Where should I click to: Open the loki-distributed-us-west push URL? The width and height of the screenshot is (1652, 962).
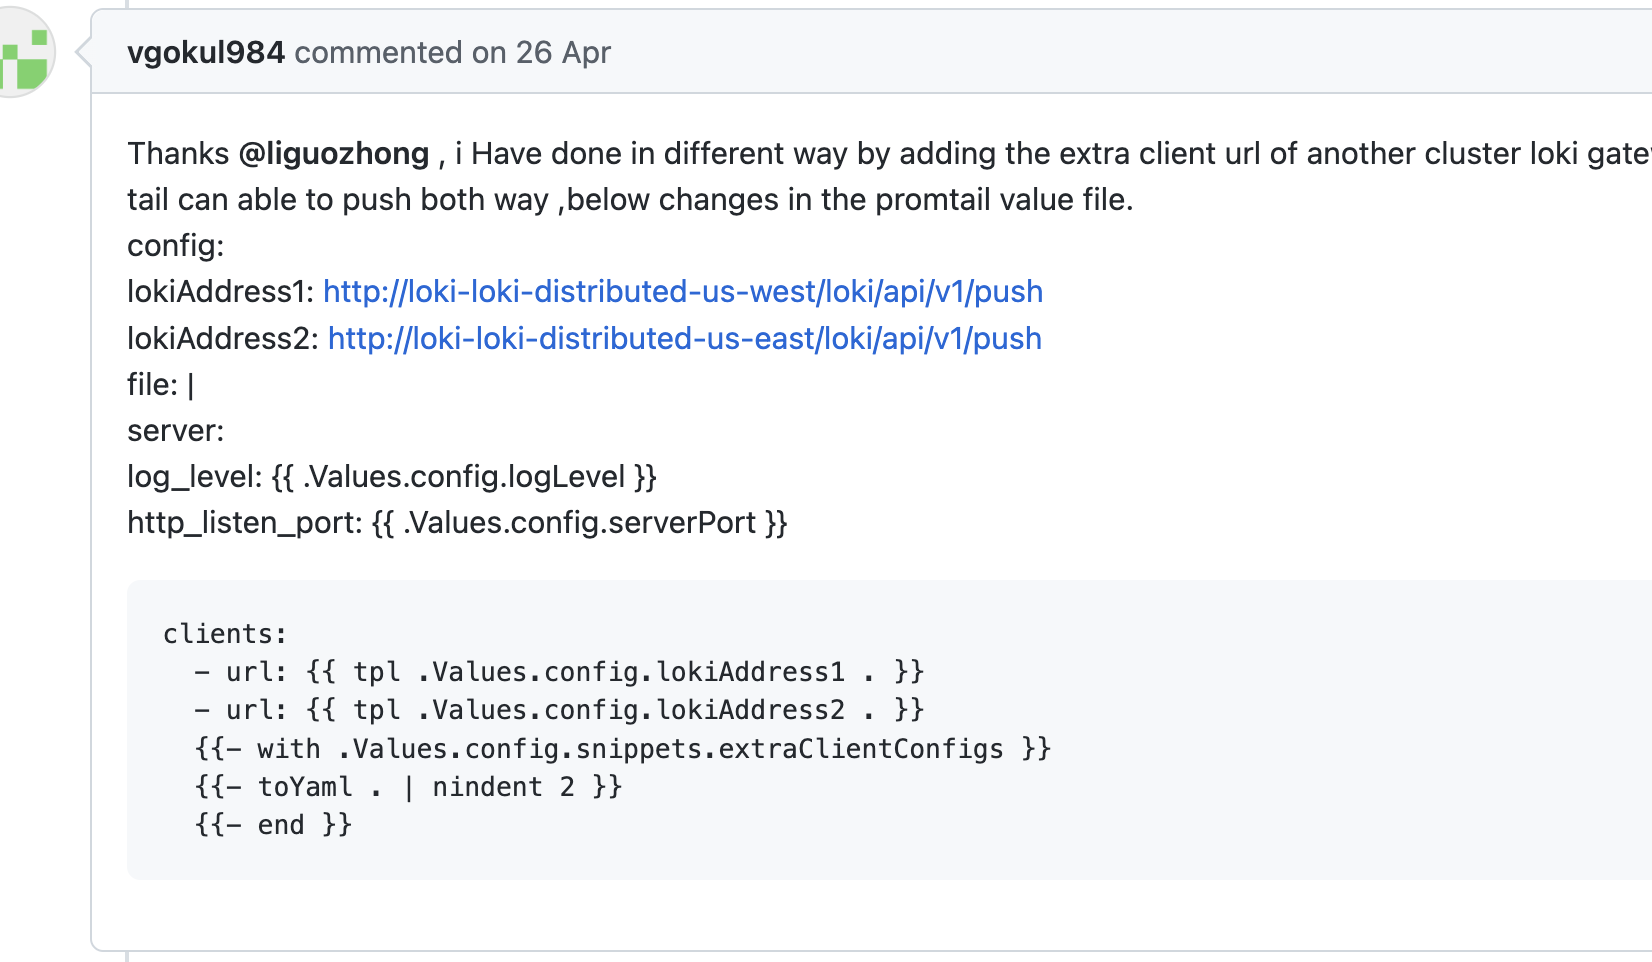tap(682, 292)
